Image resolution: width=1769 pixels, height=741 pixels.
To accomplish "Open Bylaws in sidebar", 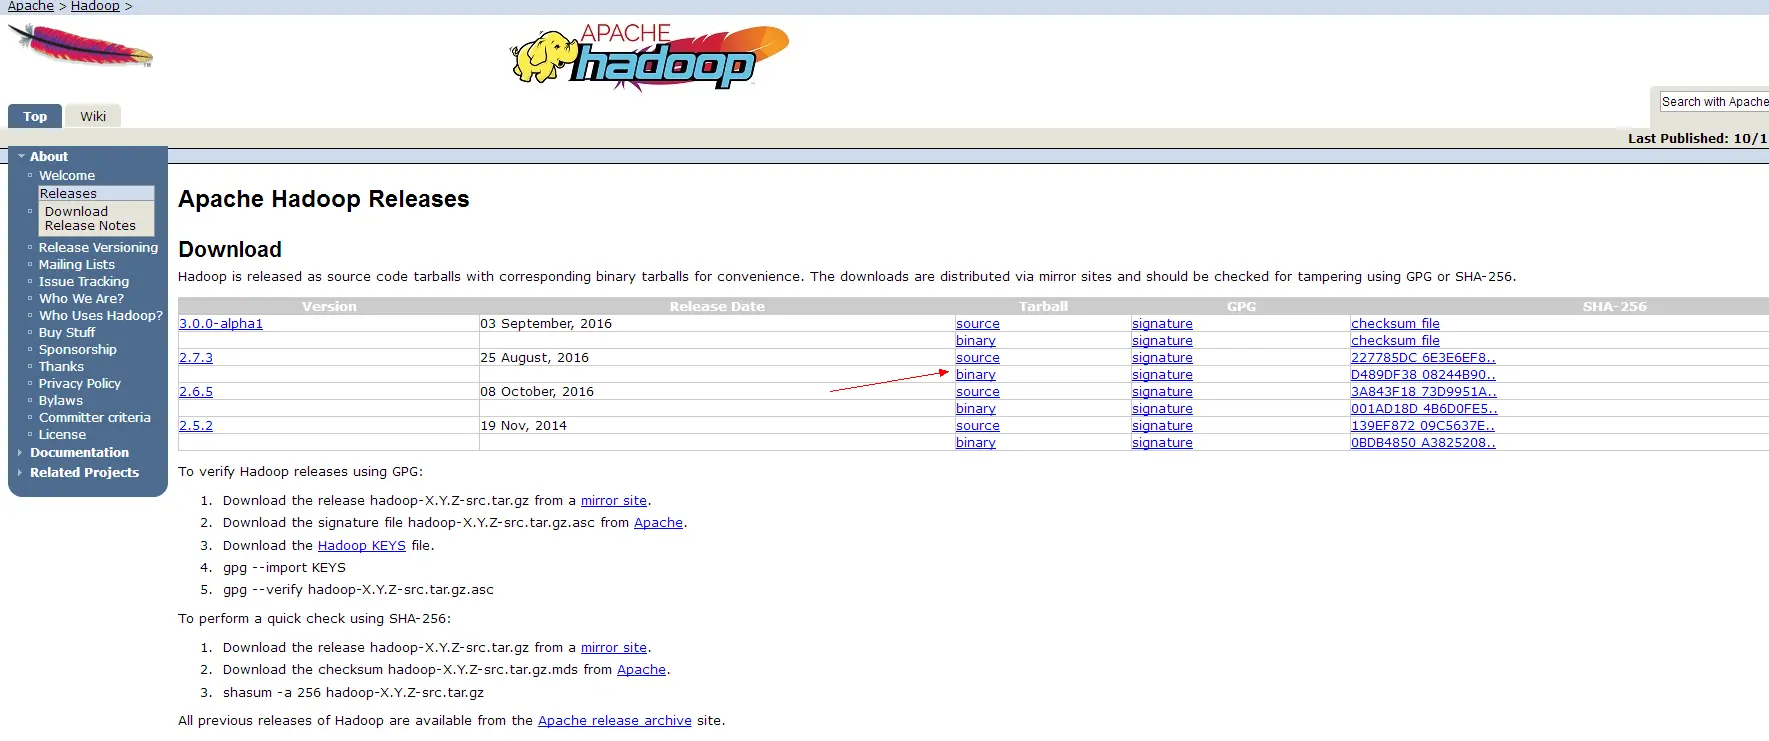I will pyautogui.click(x=61, y=401).
